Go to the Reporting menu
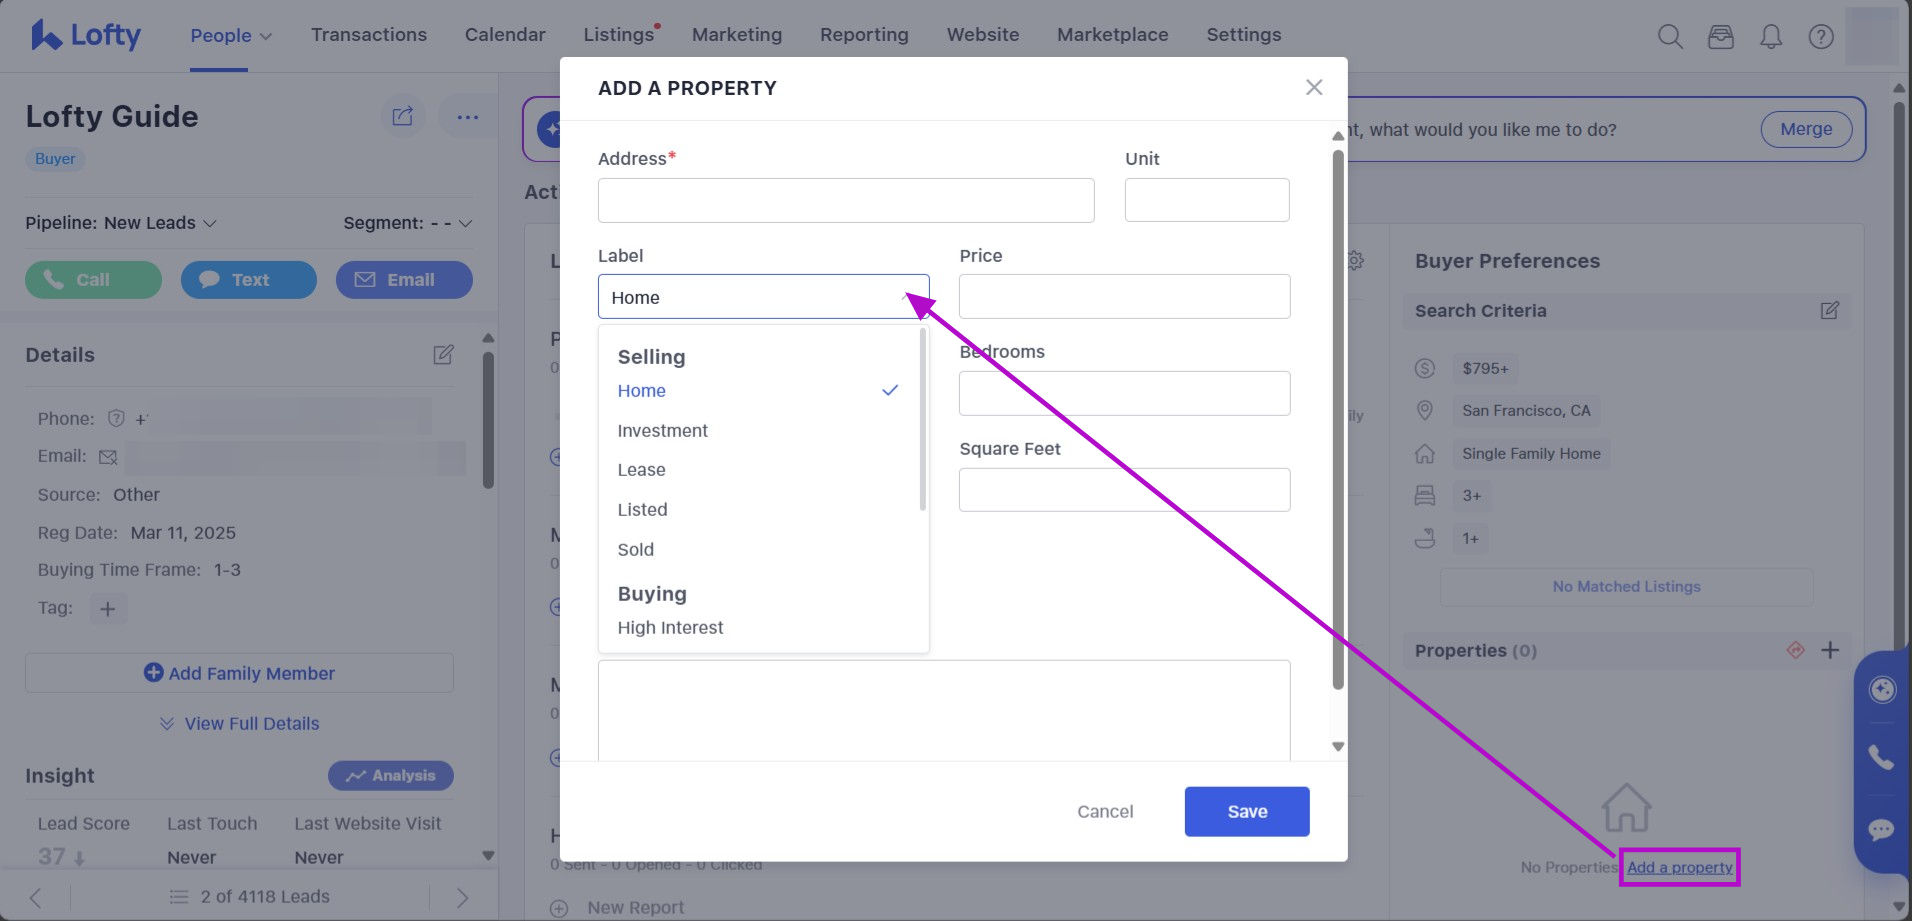 coord(864,35)
